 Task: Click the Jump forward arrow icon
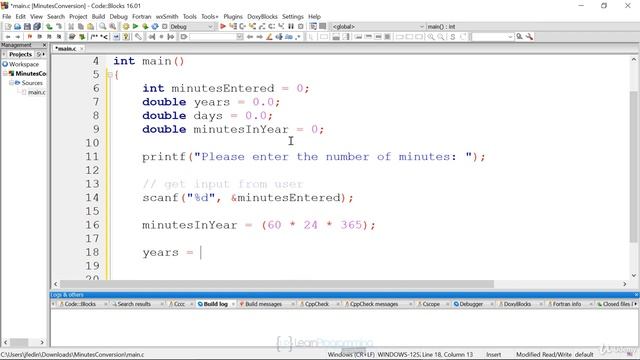tap(18, 37)
